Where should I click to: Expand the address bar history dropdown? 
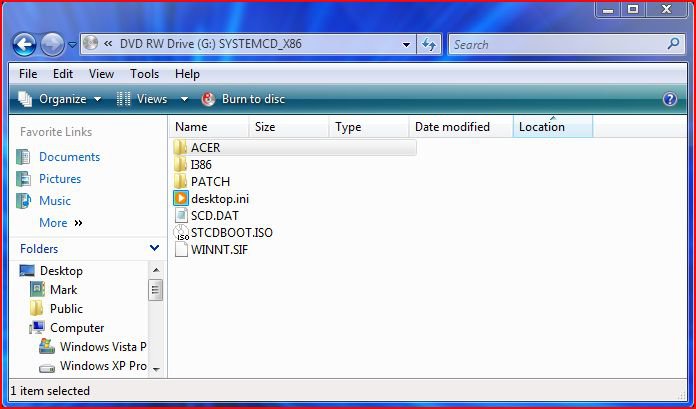[x=406, y=44]
